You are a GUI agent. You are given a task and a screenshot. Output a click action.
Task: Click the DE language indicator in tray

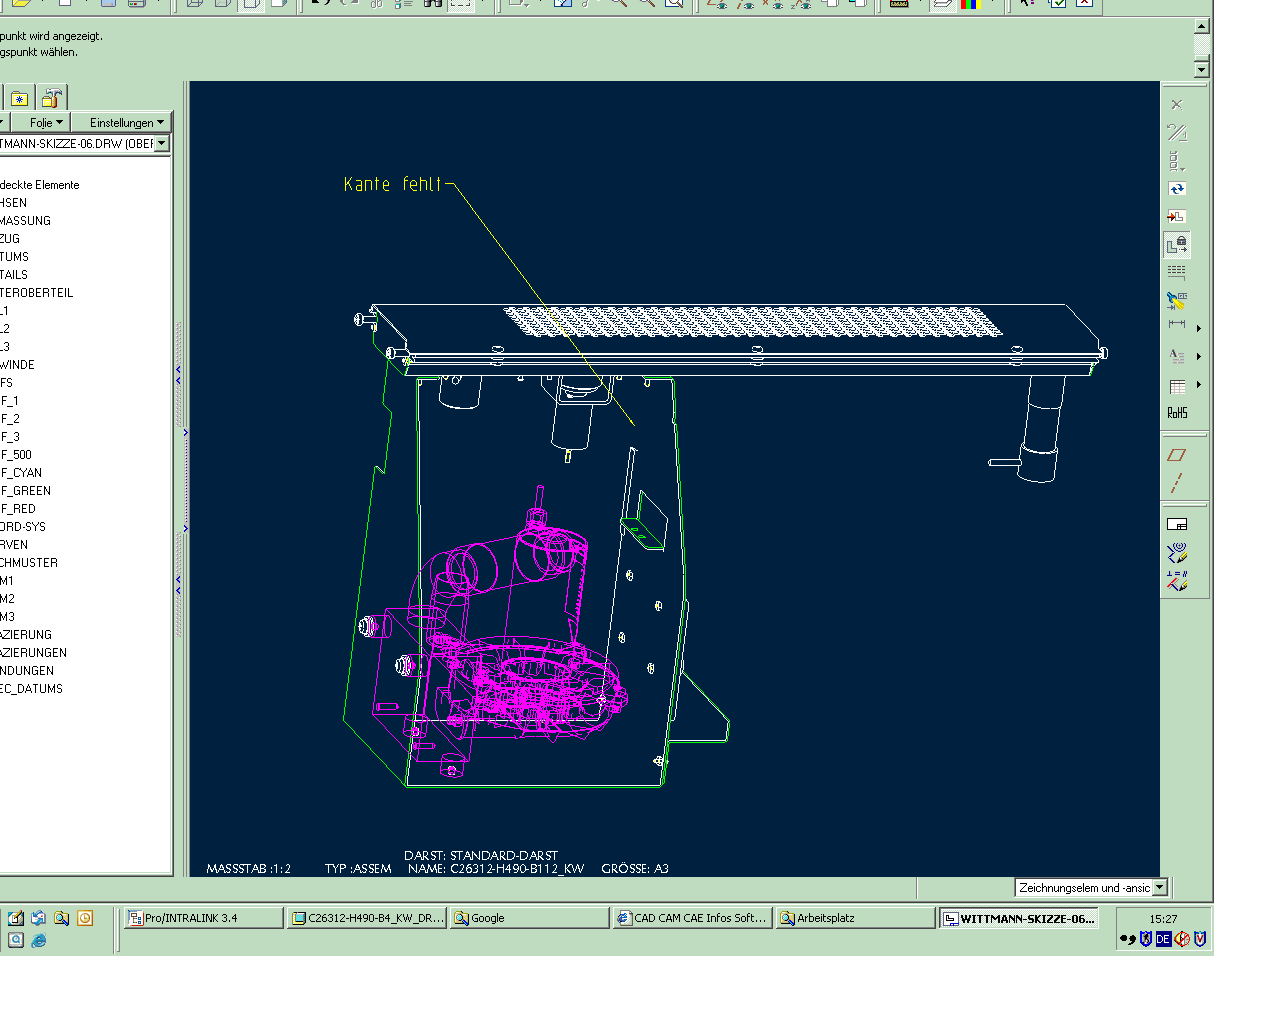(1163, 939)
